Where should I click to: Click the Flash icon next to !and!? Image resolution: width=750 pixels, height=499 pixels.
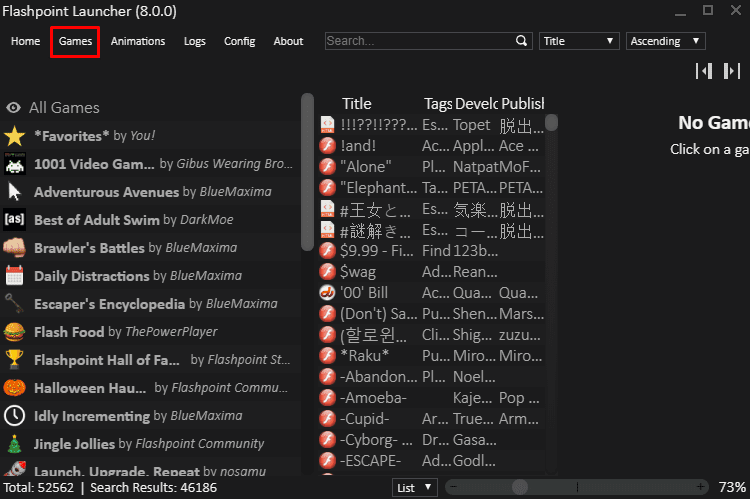327,145
